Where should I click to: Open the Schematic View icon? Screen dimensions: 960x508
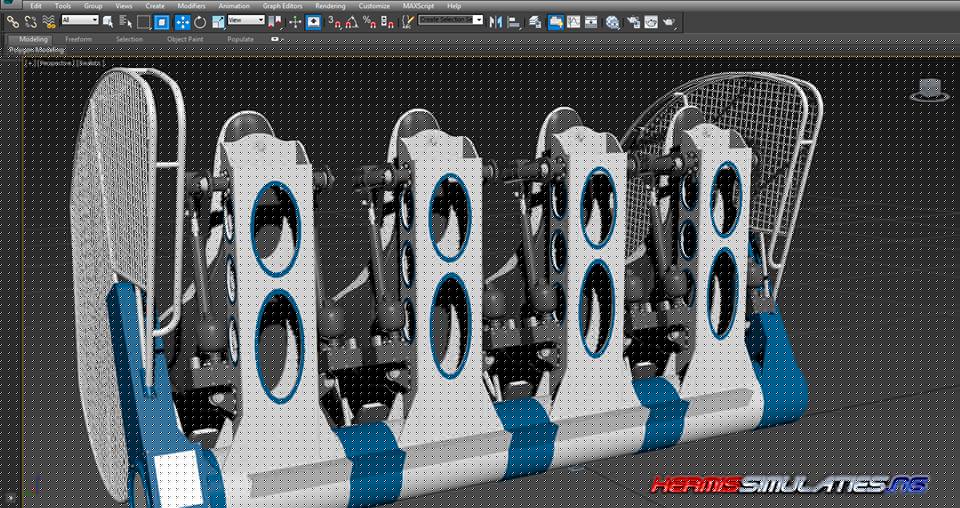(591, 22)
